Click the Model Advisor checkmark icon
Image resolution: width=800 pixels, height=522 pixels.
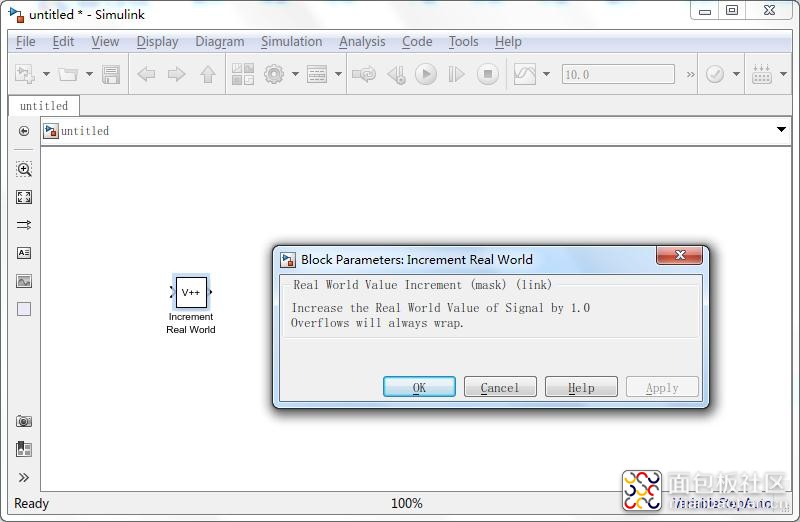click(x=715, y=74)
